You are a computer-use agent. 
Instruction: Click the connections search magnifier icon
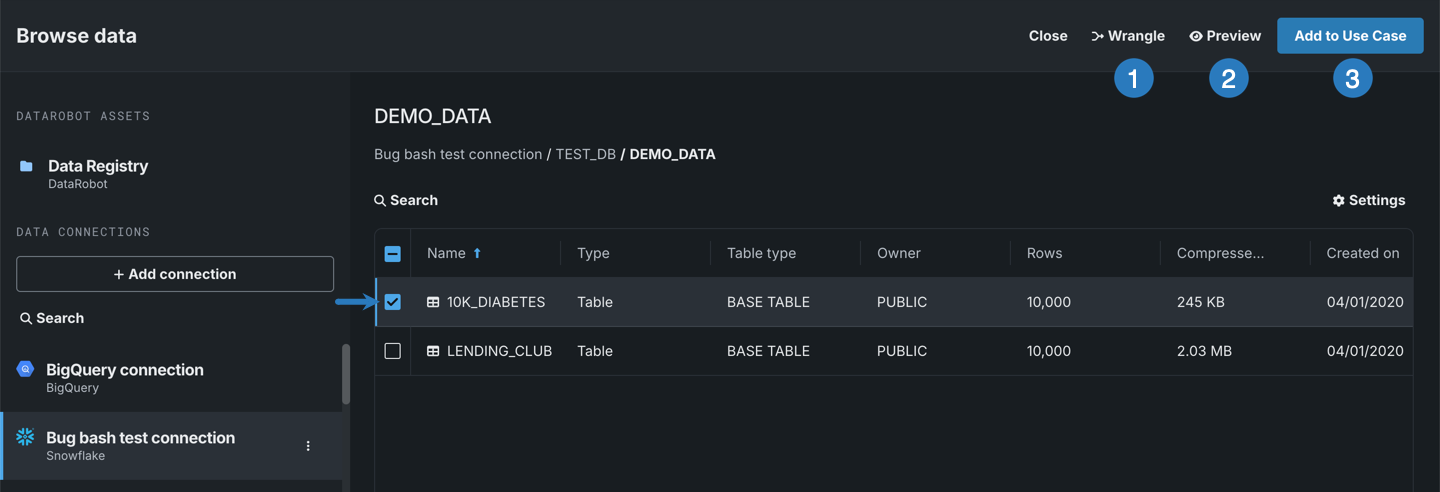(26, 318)
